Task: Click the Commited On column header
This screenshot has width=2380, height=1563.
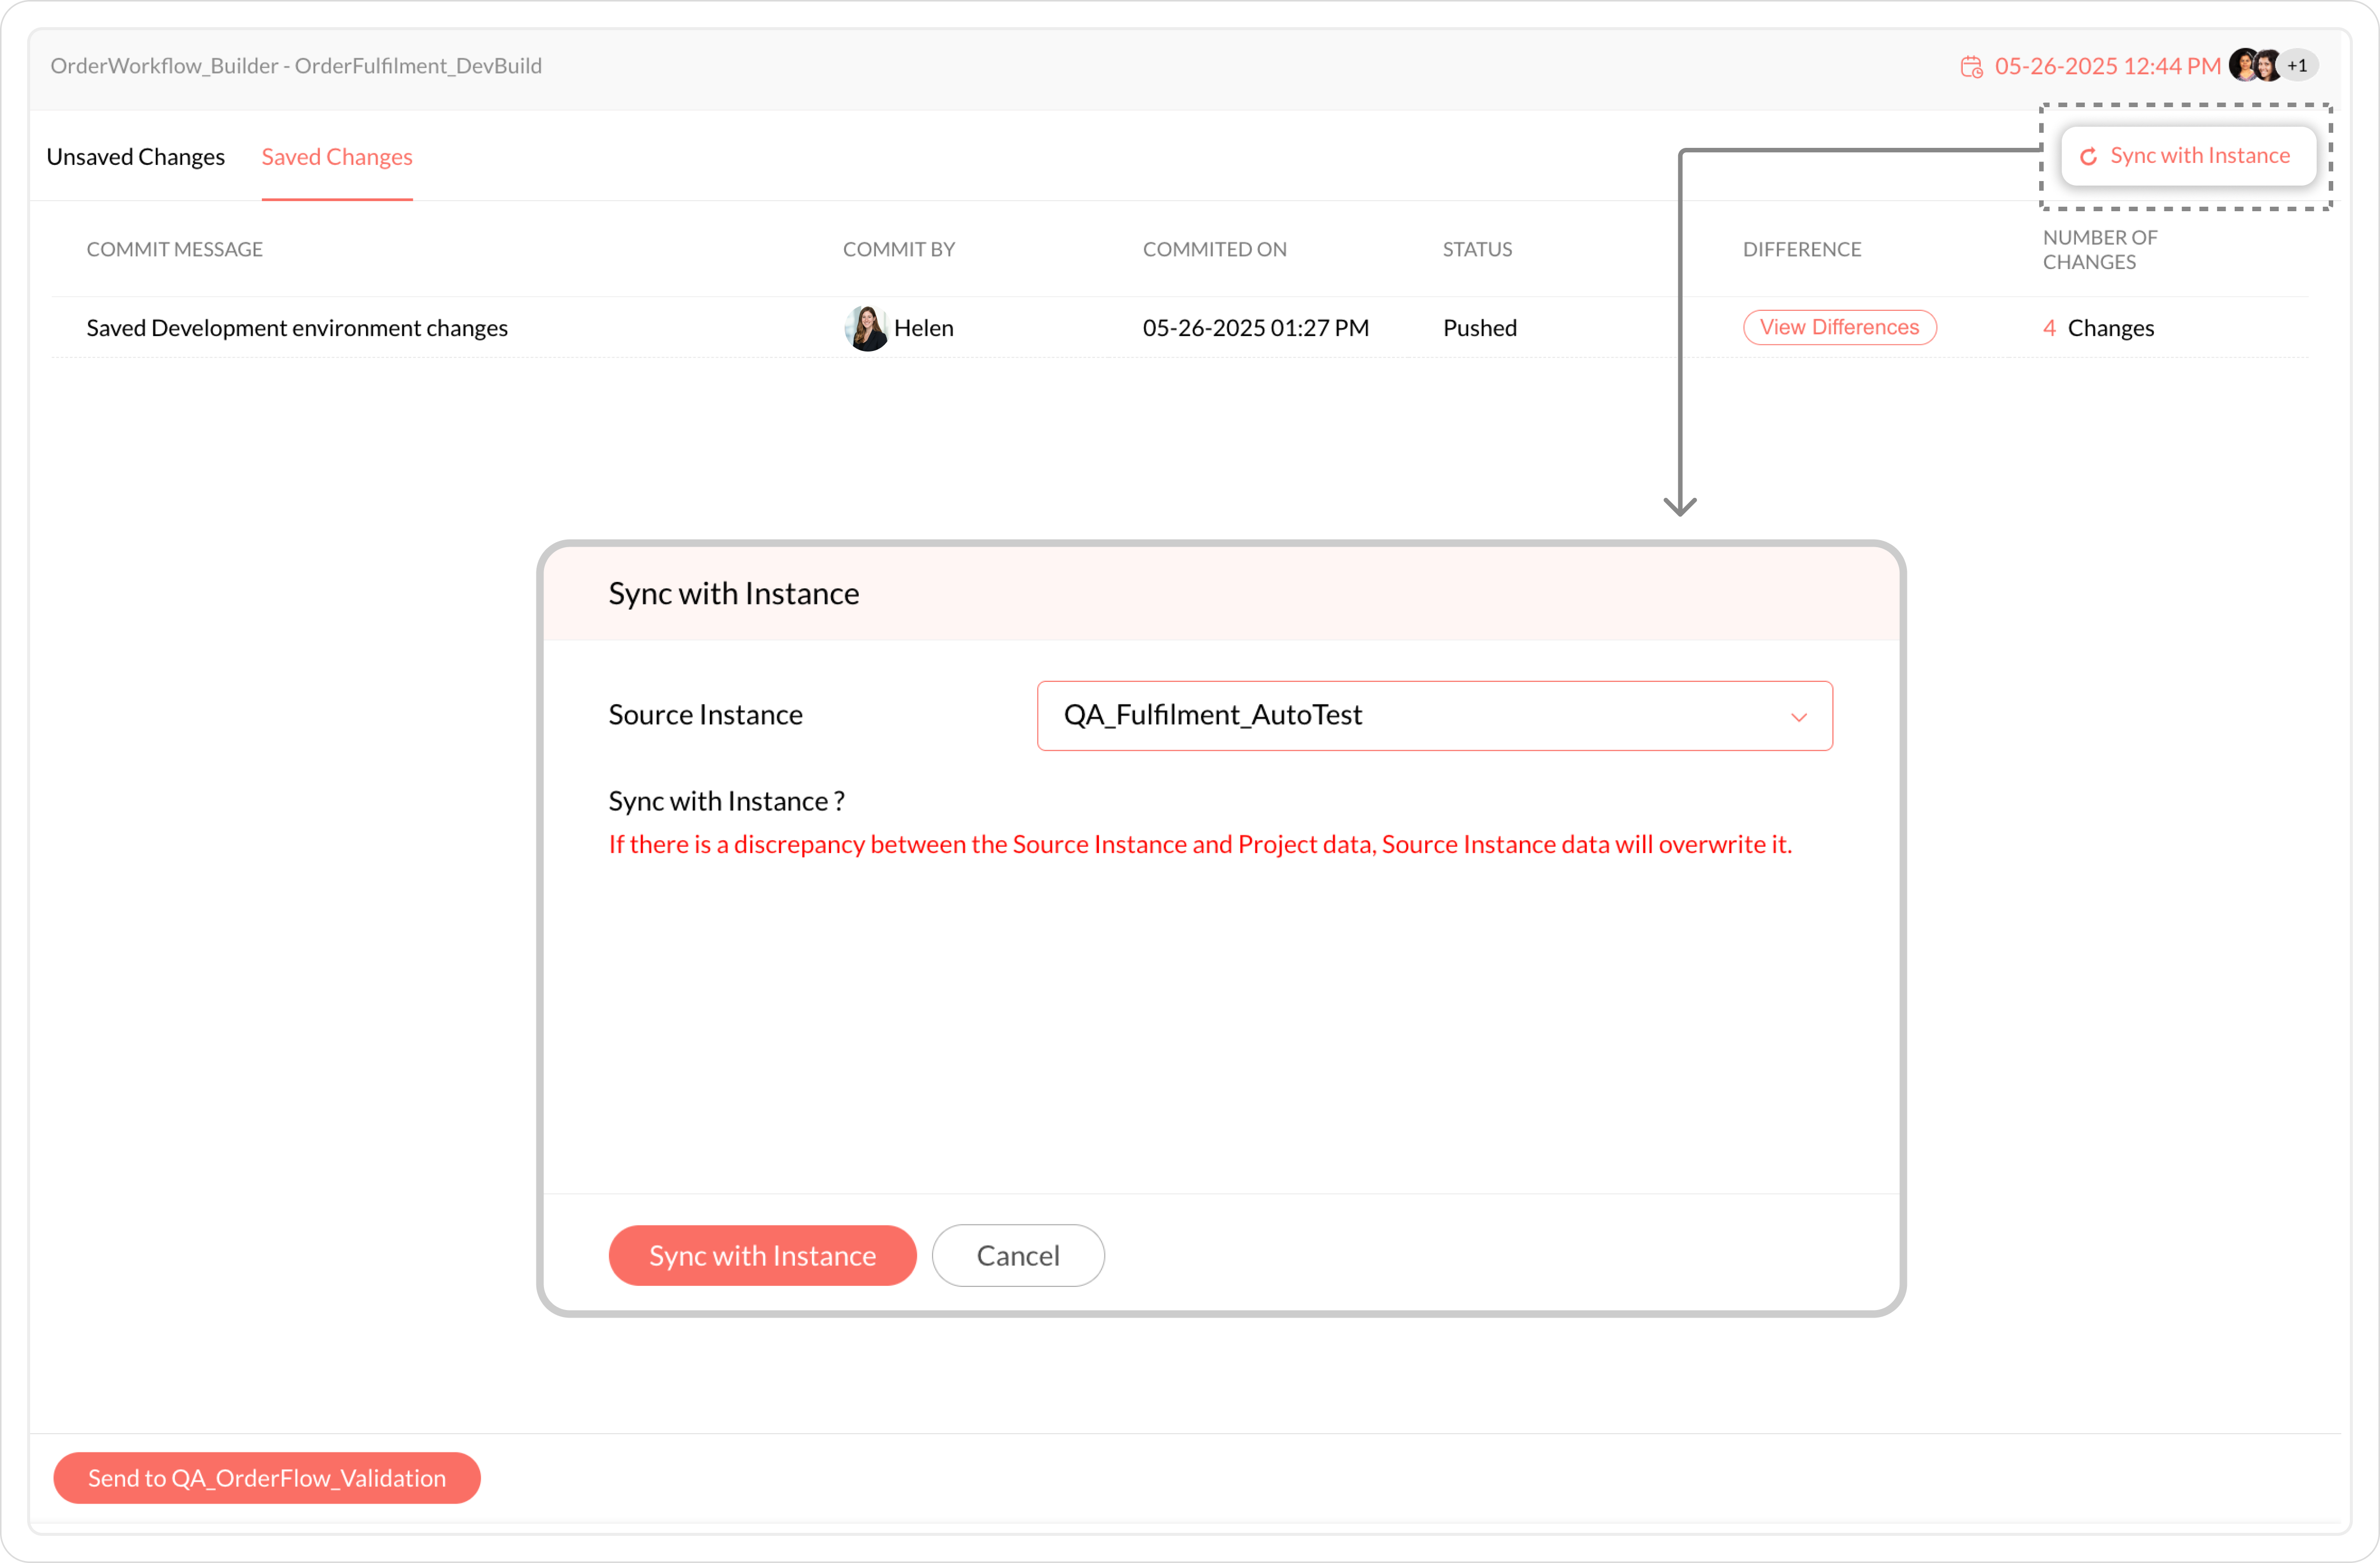Action: [x=1214, y=249]
